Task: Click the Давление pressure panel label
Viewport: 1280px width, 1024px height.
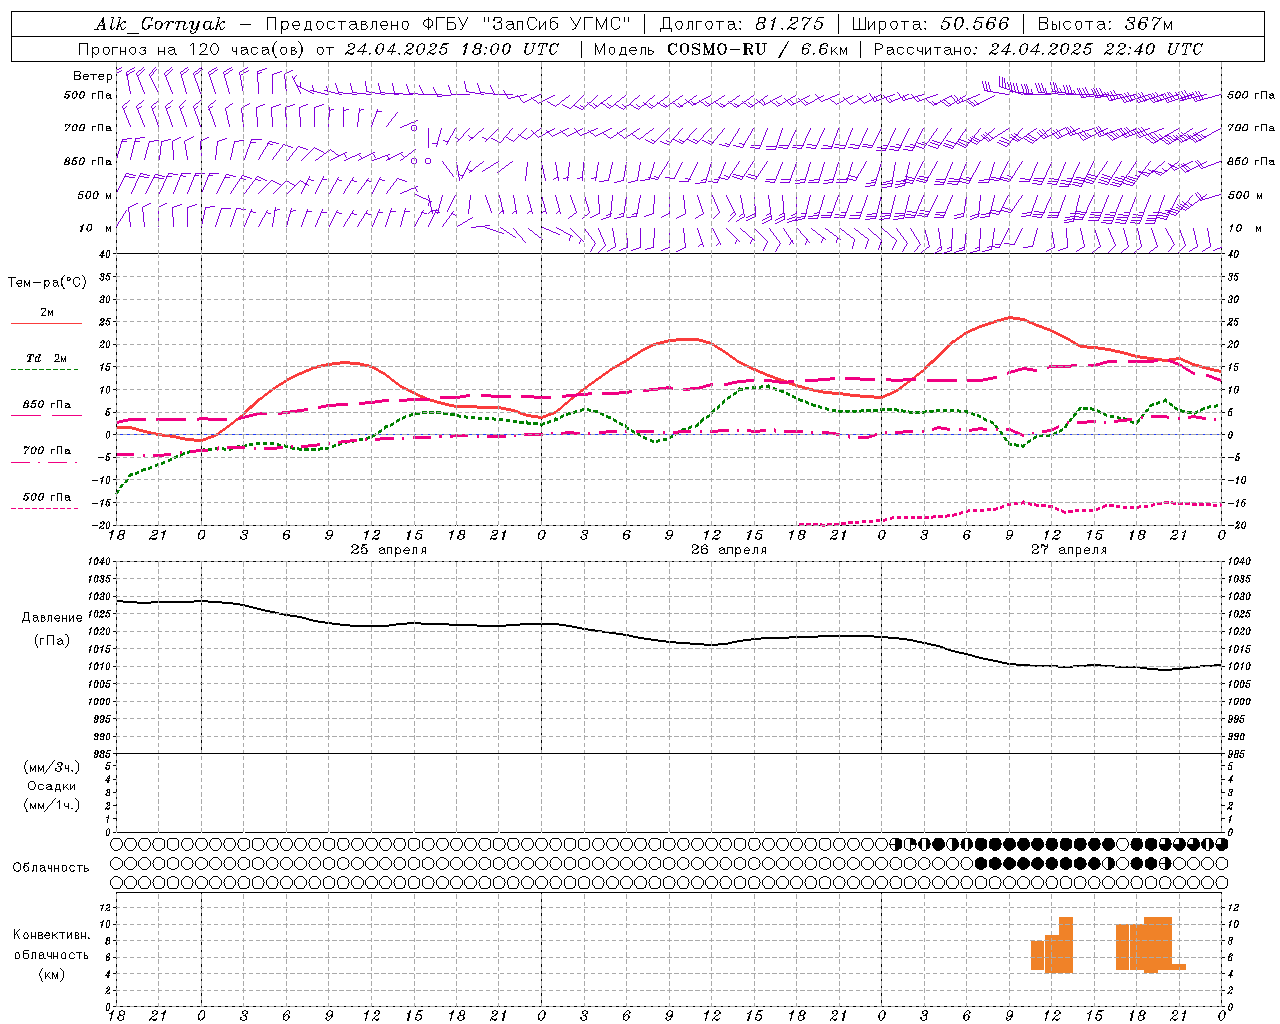Action: pyautogui.click(x=51, y=618)
